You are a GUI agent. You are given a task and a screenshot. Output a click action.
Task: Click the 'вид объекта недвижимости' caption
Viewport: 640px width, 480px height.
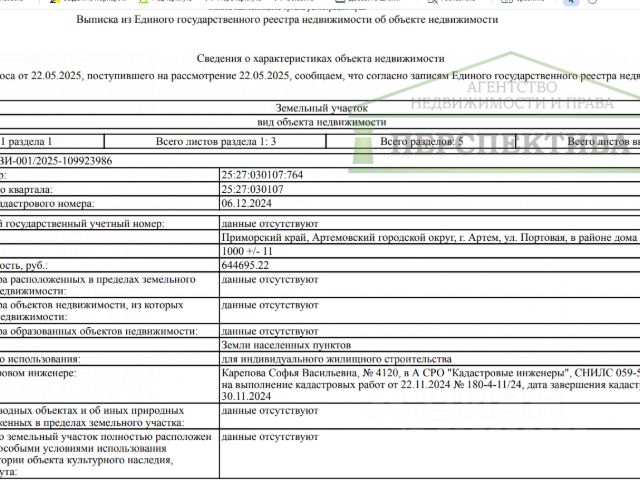321,122
